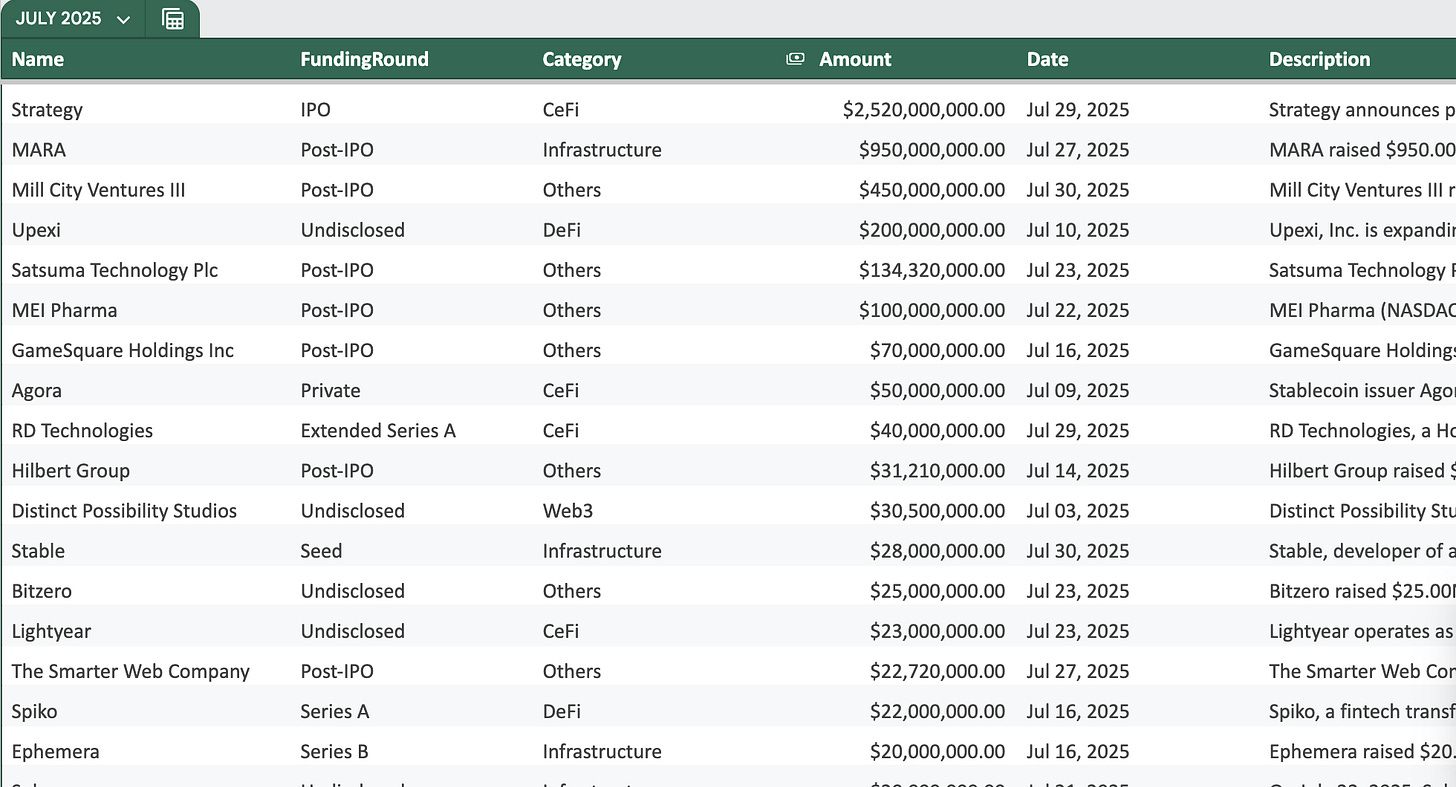Click the Private funding round cell

coord(330,390)
